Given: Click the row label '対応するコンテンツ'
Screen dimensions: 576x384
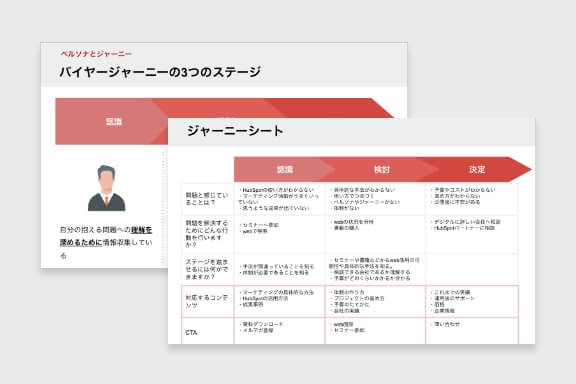Looking at the screenshot, I should coord(207,301).
